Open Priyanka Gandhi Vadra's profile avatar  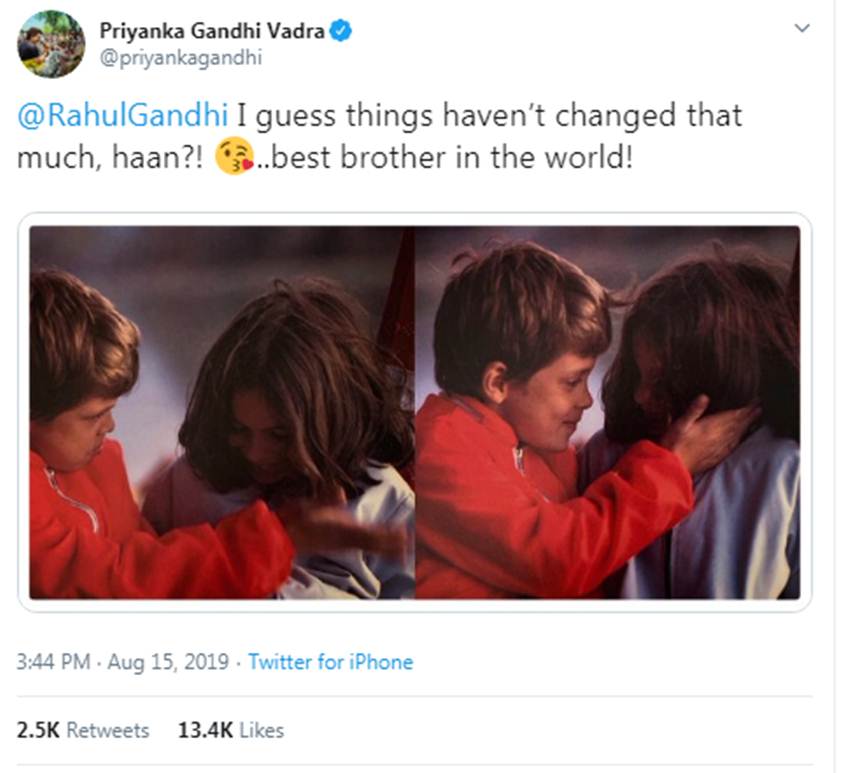[x=51, y=44]
